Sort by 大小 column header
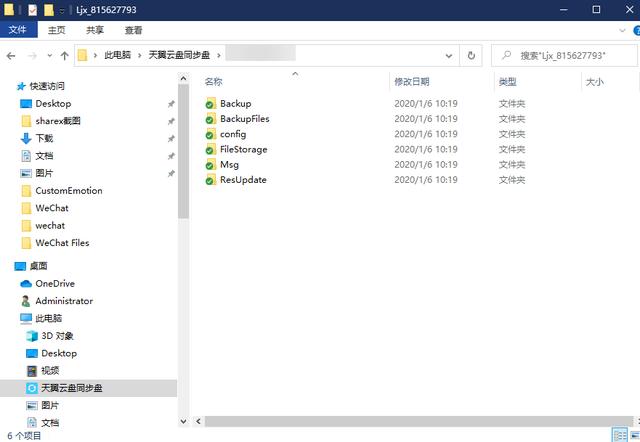The image size is (640, 442). (x=594, y=82)
